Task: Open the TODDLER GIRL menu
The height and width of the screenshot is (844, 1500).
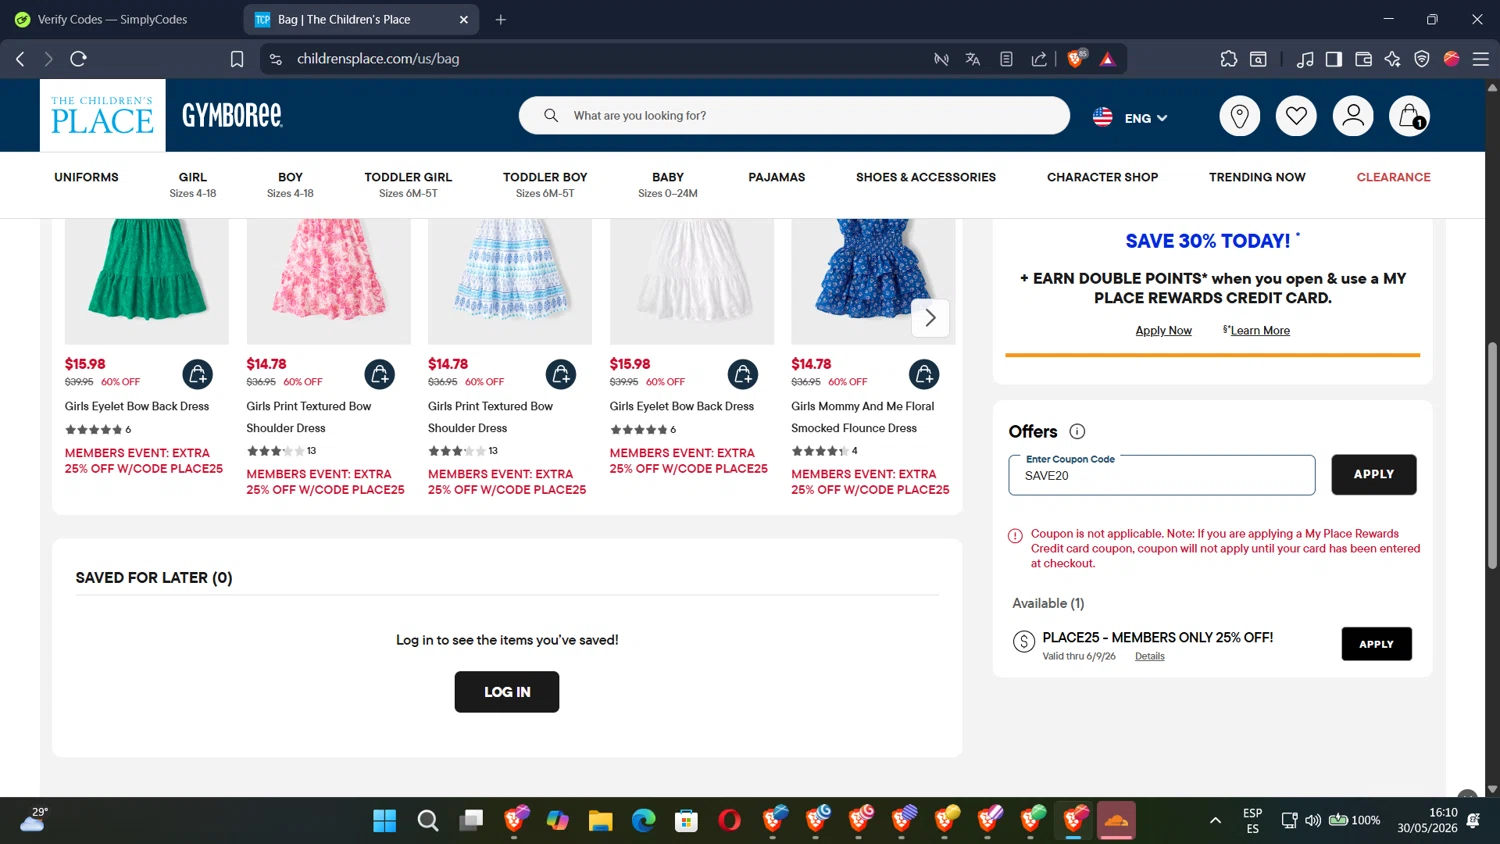Action: click(408, 184)
